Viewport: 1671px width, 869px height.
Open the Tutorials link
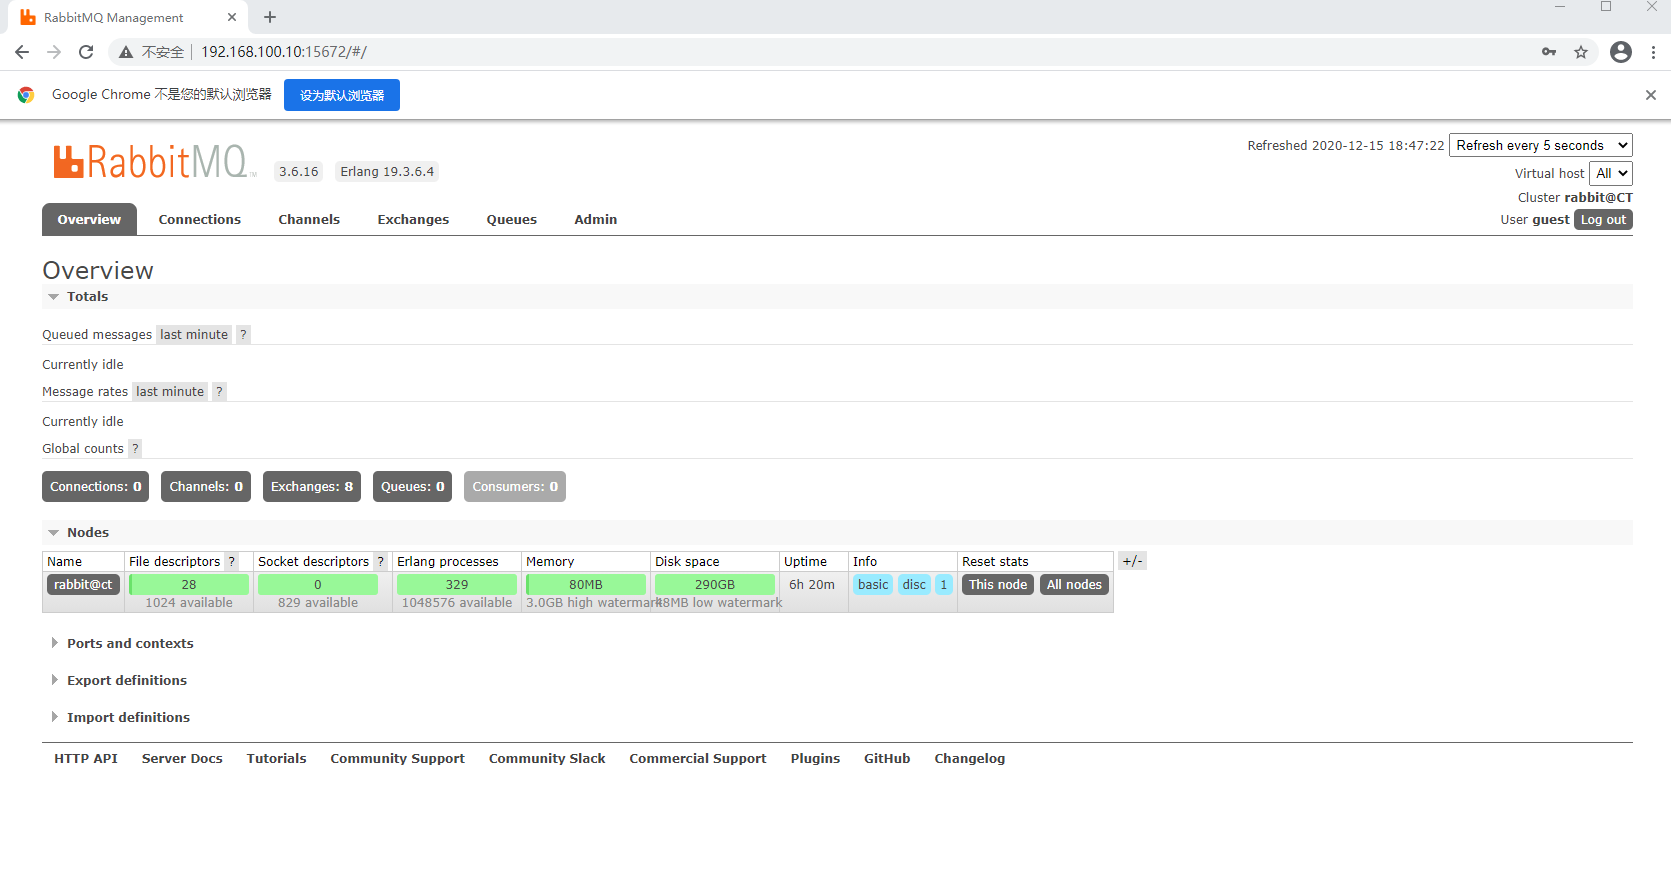point(277,759)
